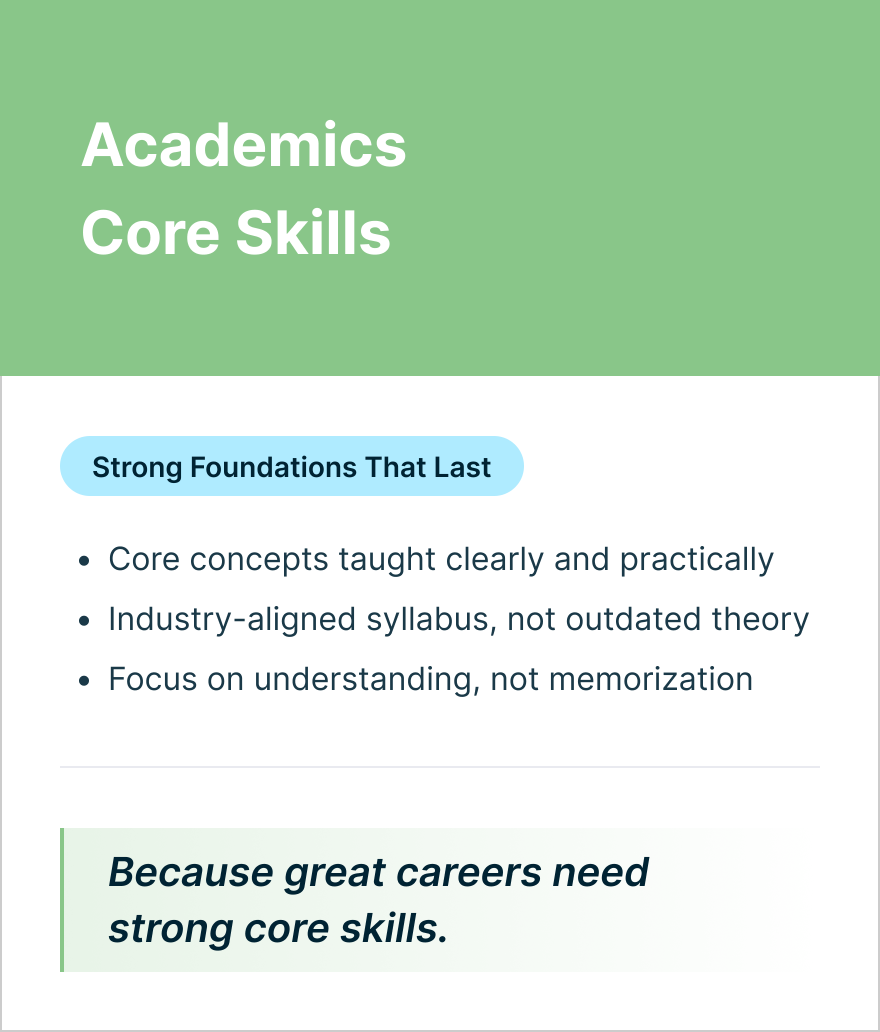Click the word "Skills" in the header
The width and height of the screenshot is (880, 1032).
pos(313,233)
